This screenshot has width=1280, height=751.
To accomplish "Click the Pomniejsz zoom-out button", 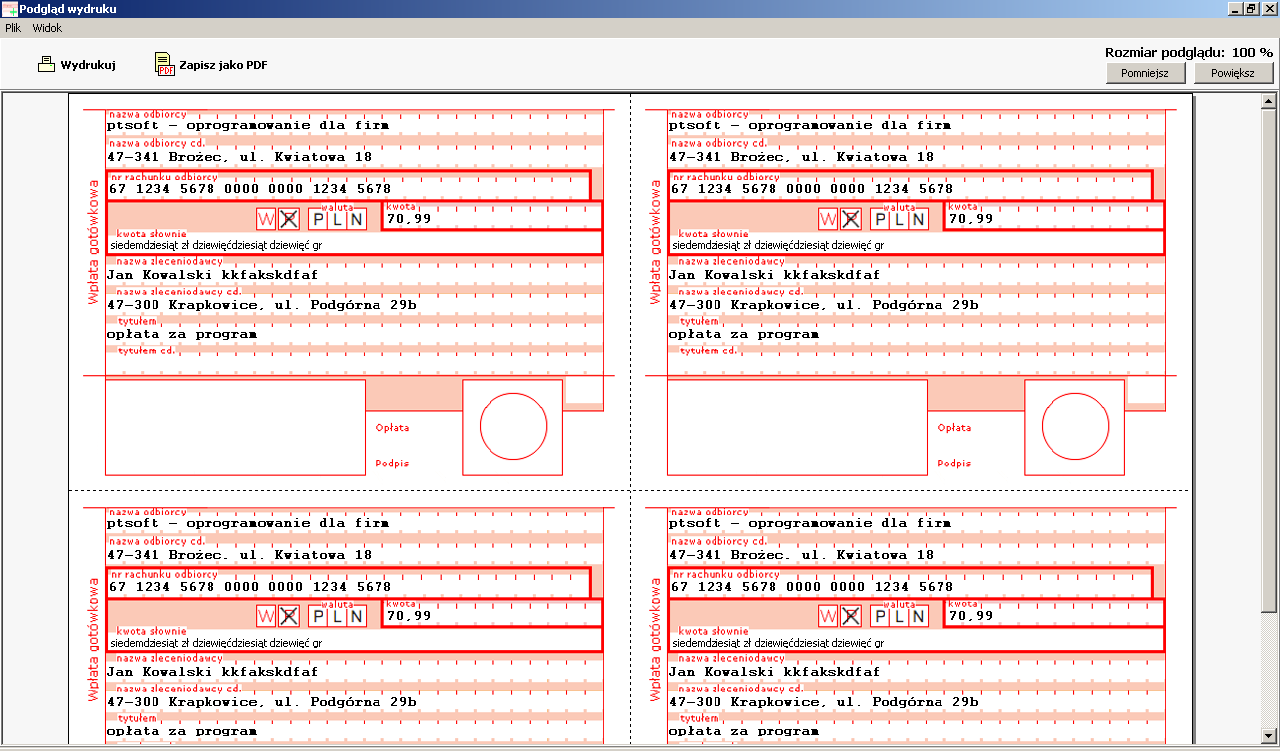I will (x=1145, y=73).
